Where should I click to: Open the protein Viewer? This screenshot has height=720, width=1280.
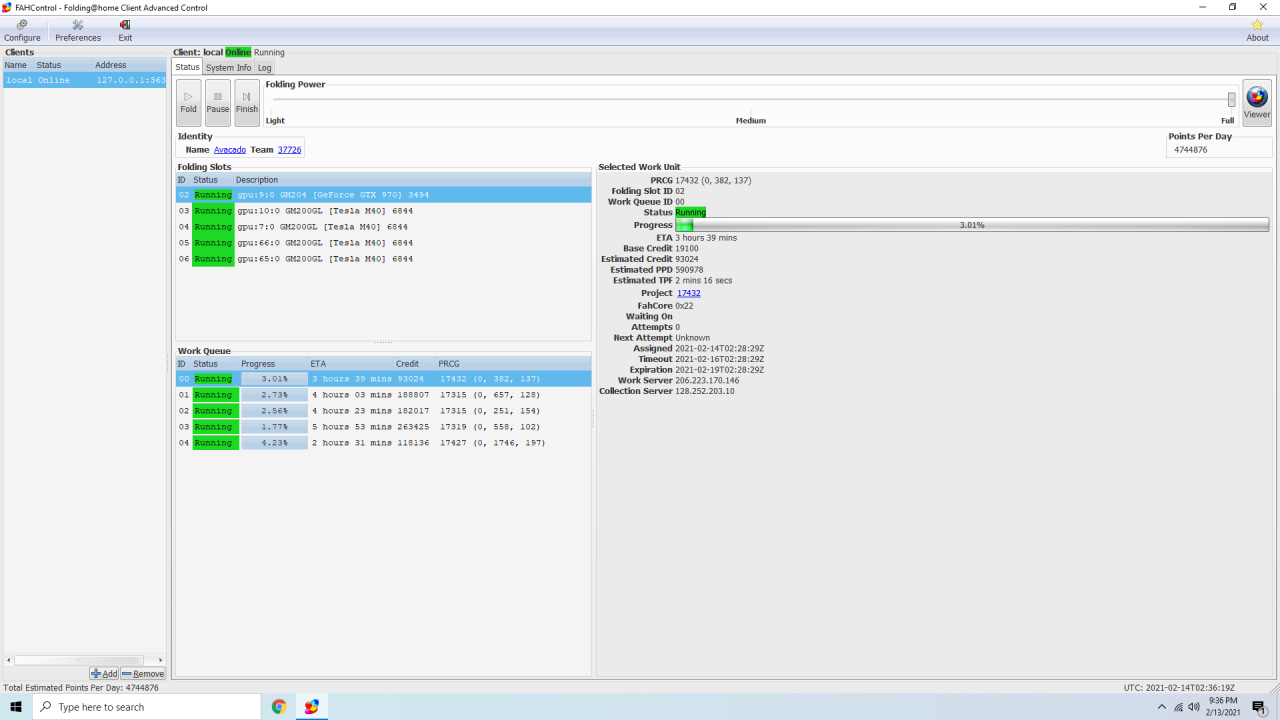1257,102
